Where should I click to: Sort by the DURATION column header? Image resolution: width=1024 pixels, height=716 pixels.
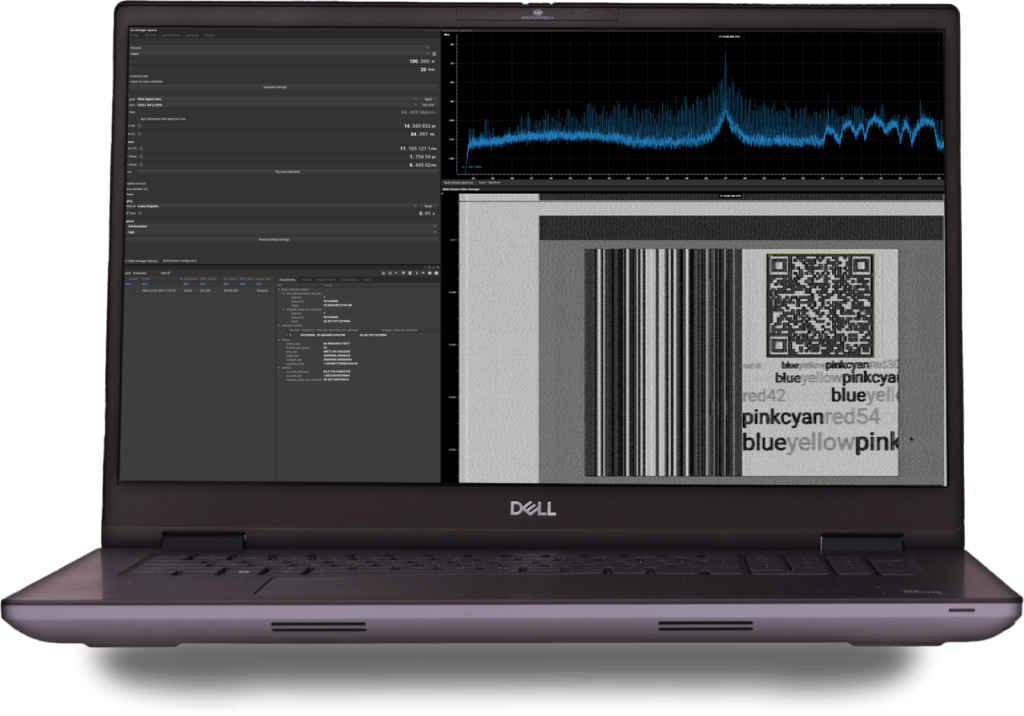point(190,279)
